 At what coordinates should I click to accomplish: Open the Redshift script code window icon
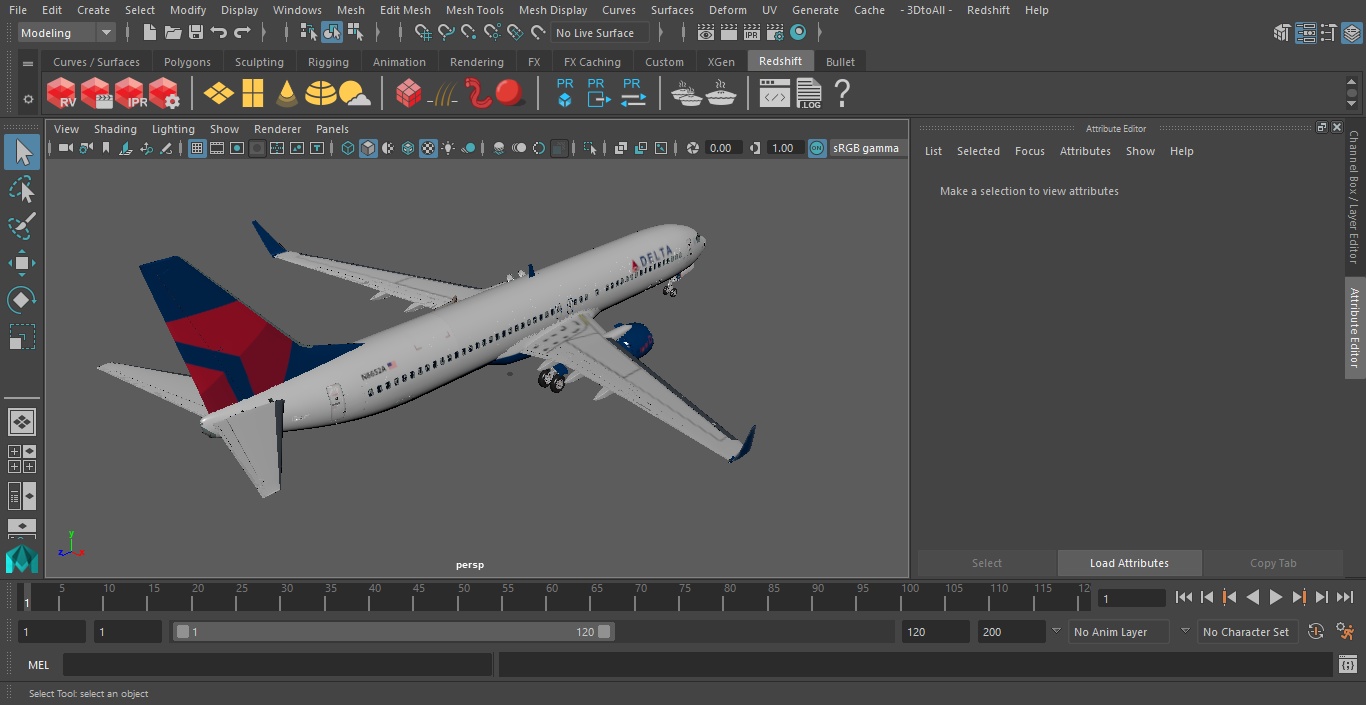[775, 94]
